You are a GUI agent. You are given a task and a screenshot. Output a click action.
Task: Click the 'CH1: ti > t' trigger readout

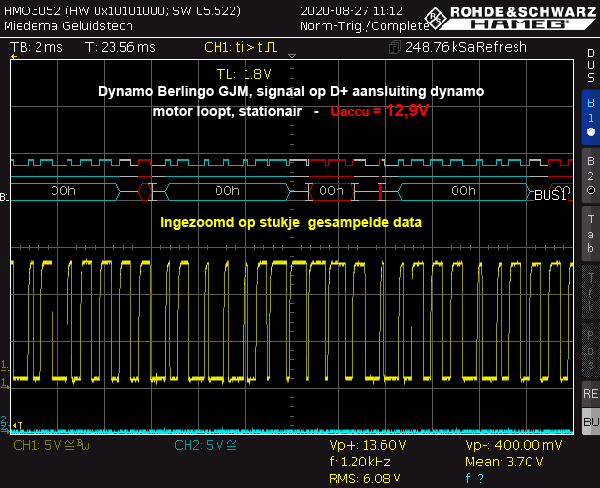pyautogui.click(x=240, y=47)
